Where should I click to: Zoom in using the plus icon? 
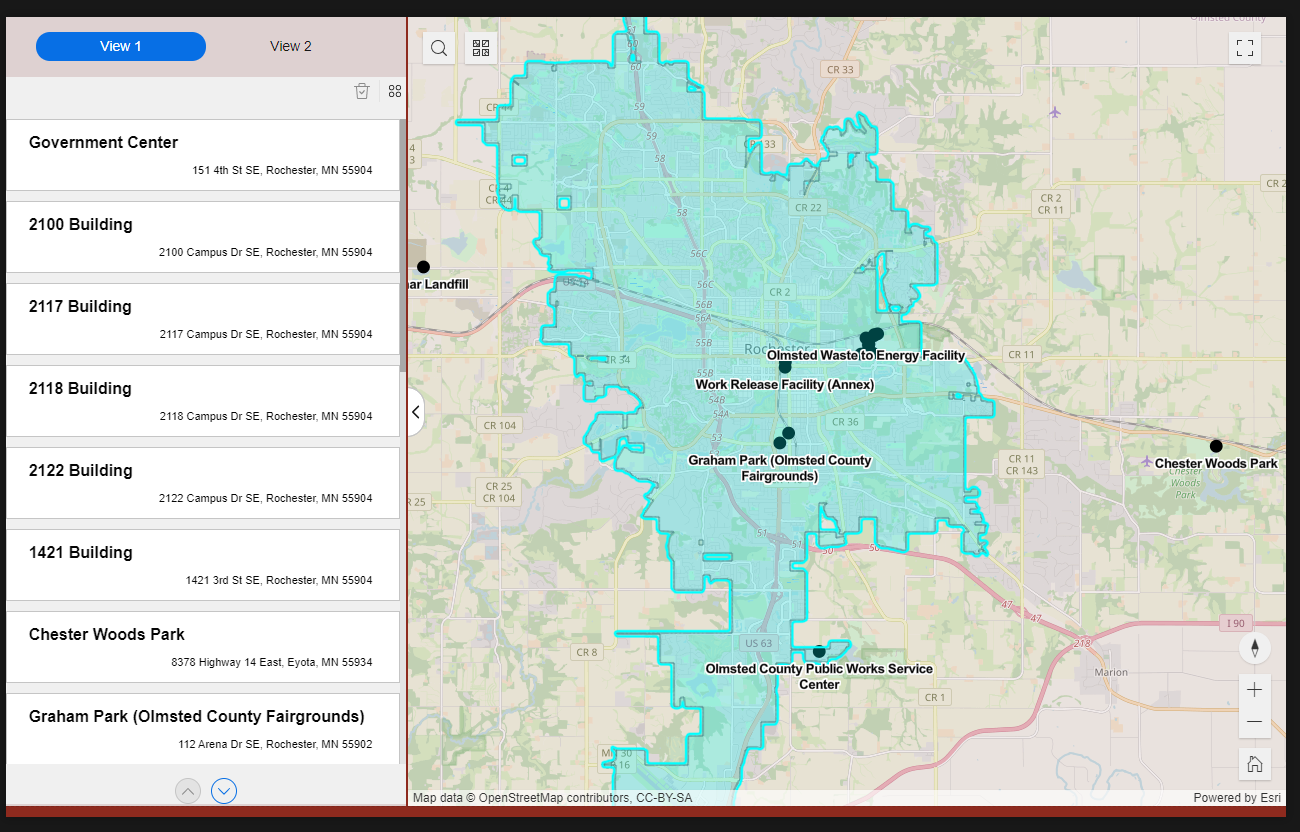click(1254, 689)
